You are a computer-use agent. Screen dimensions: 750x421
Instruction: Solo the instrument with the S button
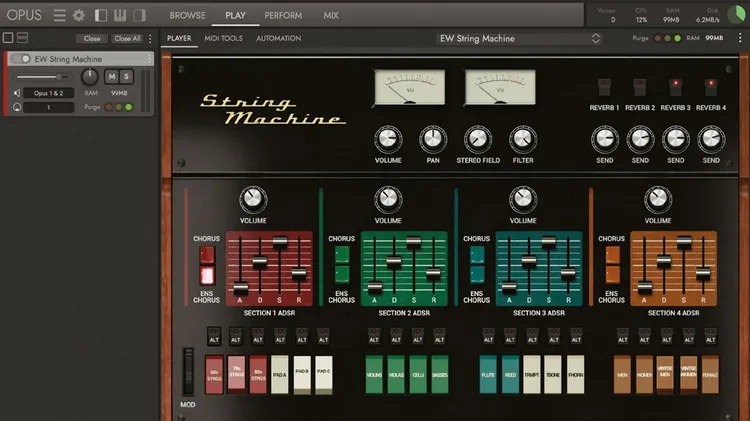126,77
